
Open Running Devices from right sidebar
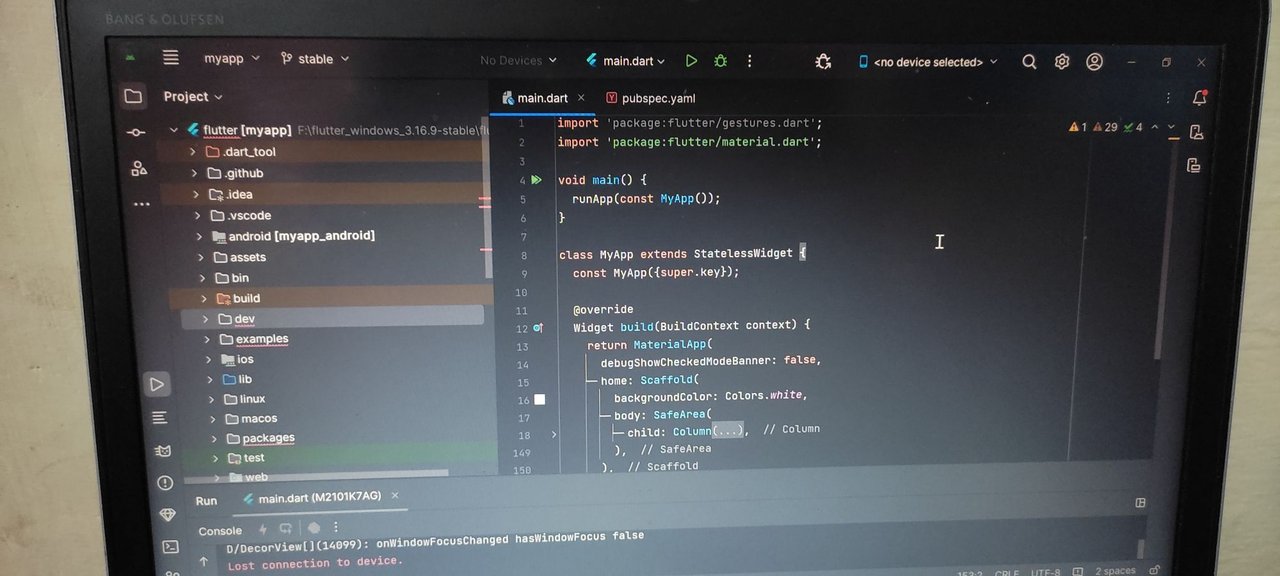pos(1193,165)
